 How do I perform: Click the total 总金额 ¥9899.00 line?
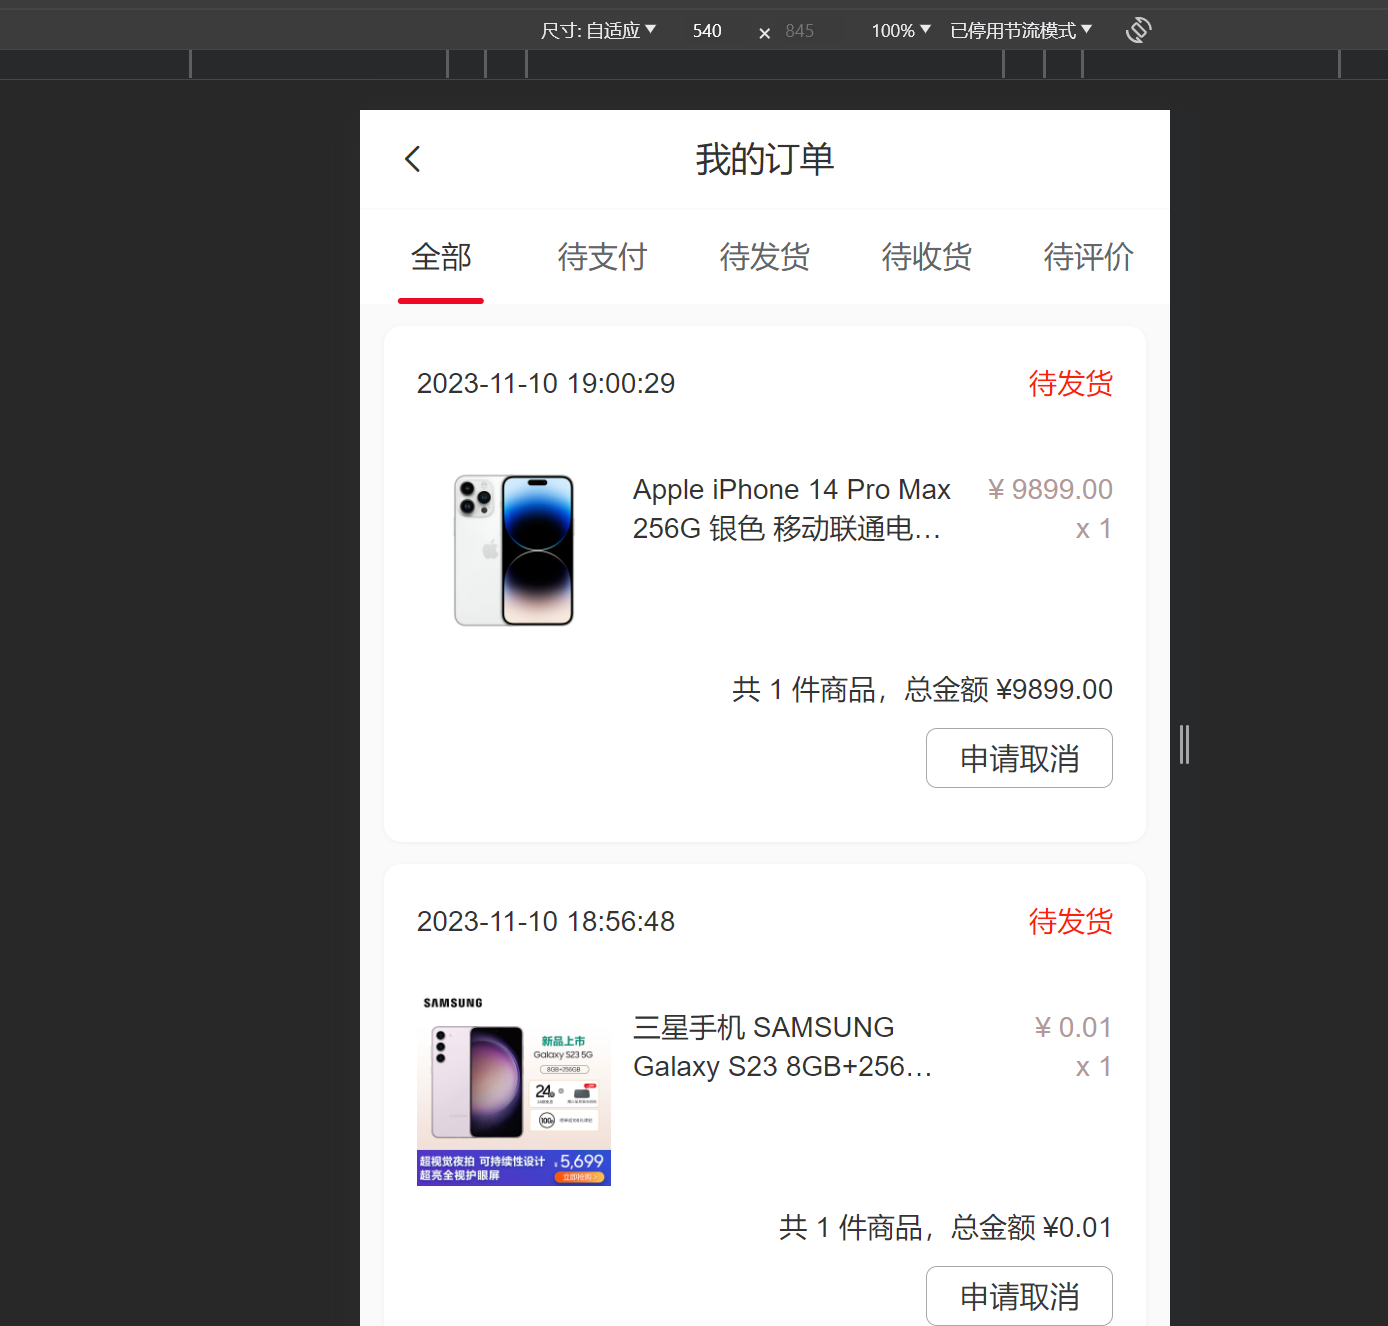tap(922, 689)
